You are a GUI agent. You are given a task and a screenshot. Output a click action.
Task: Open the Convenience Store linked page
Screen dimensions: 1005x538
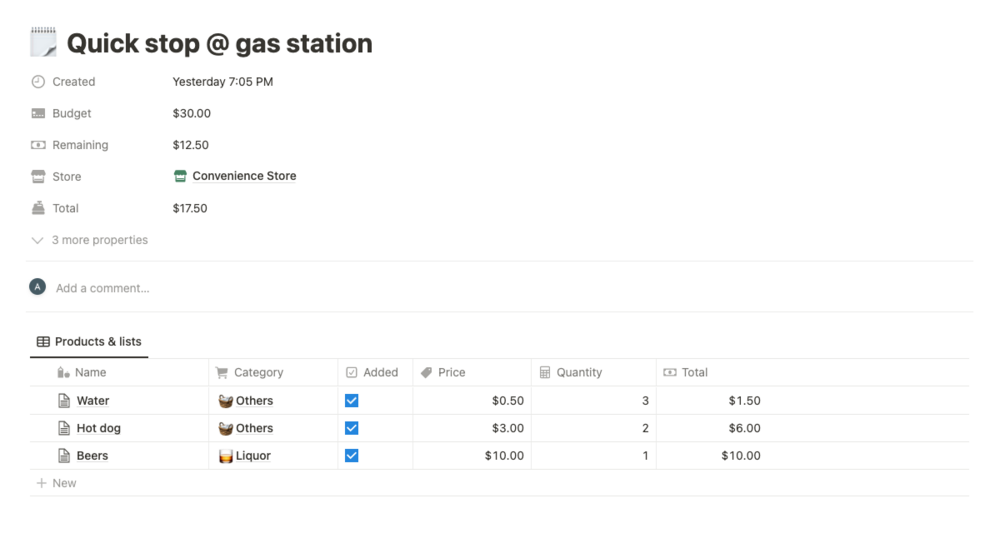244,177
